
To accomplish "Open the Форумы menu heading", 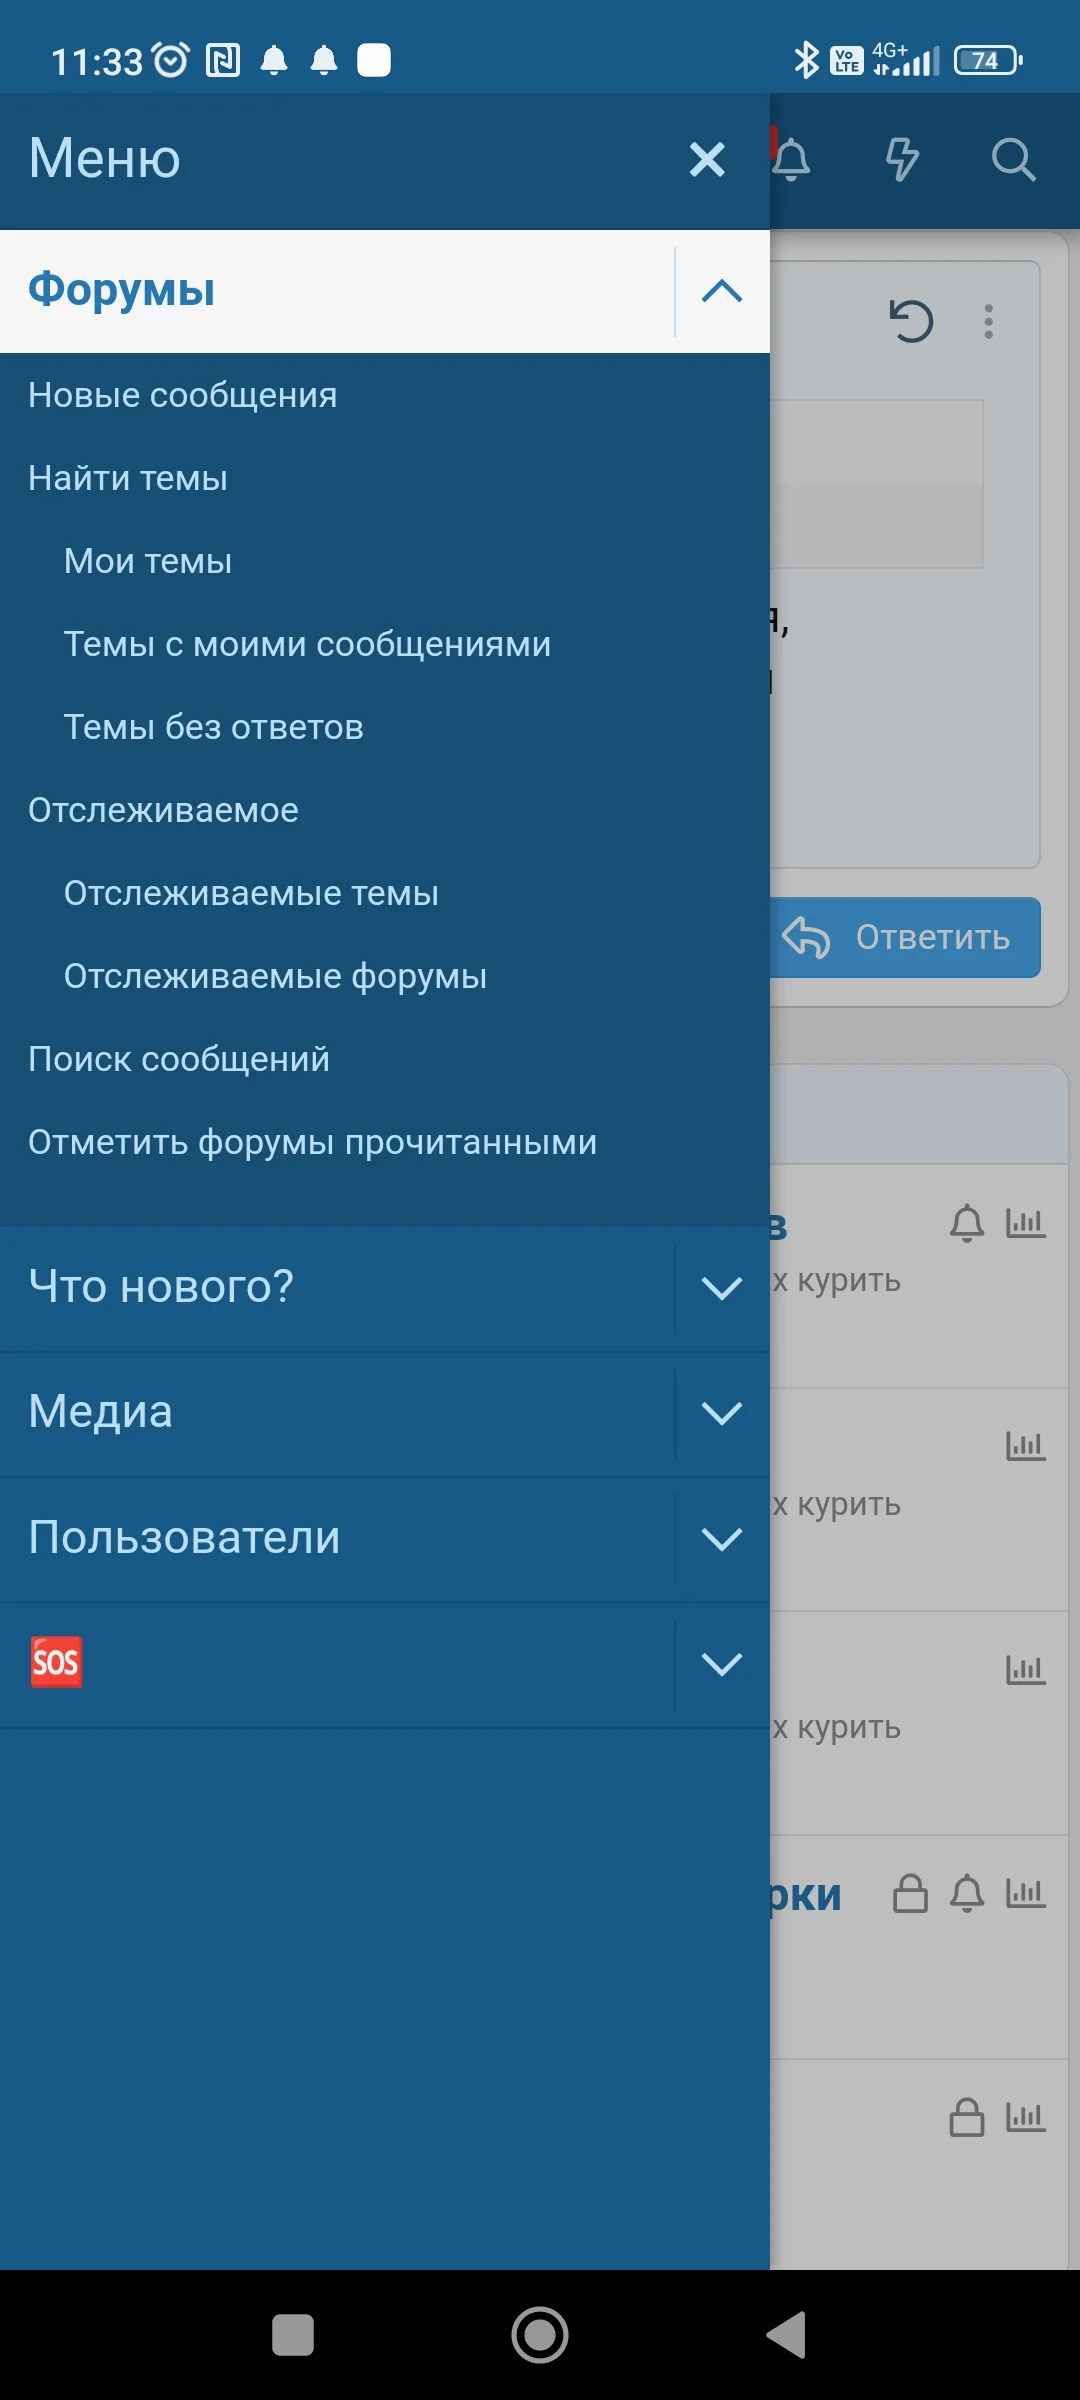I will point(122,290).
